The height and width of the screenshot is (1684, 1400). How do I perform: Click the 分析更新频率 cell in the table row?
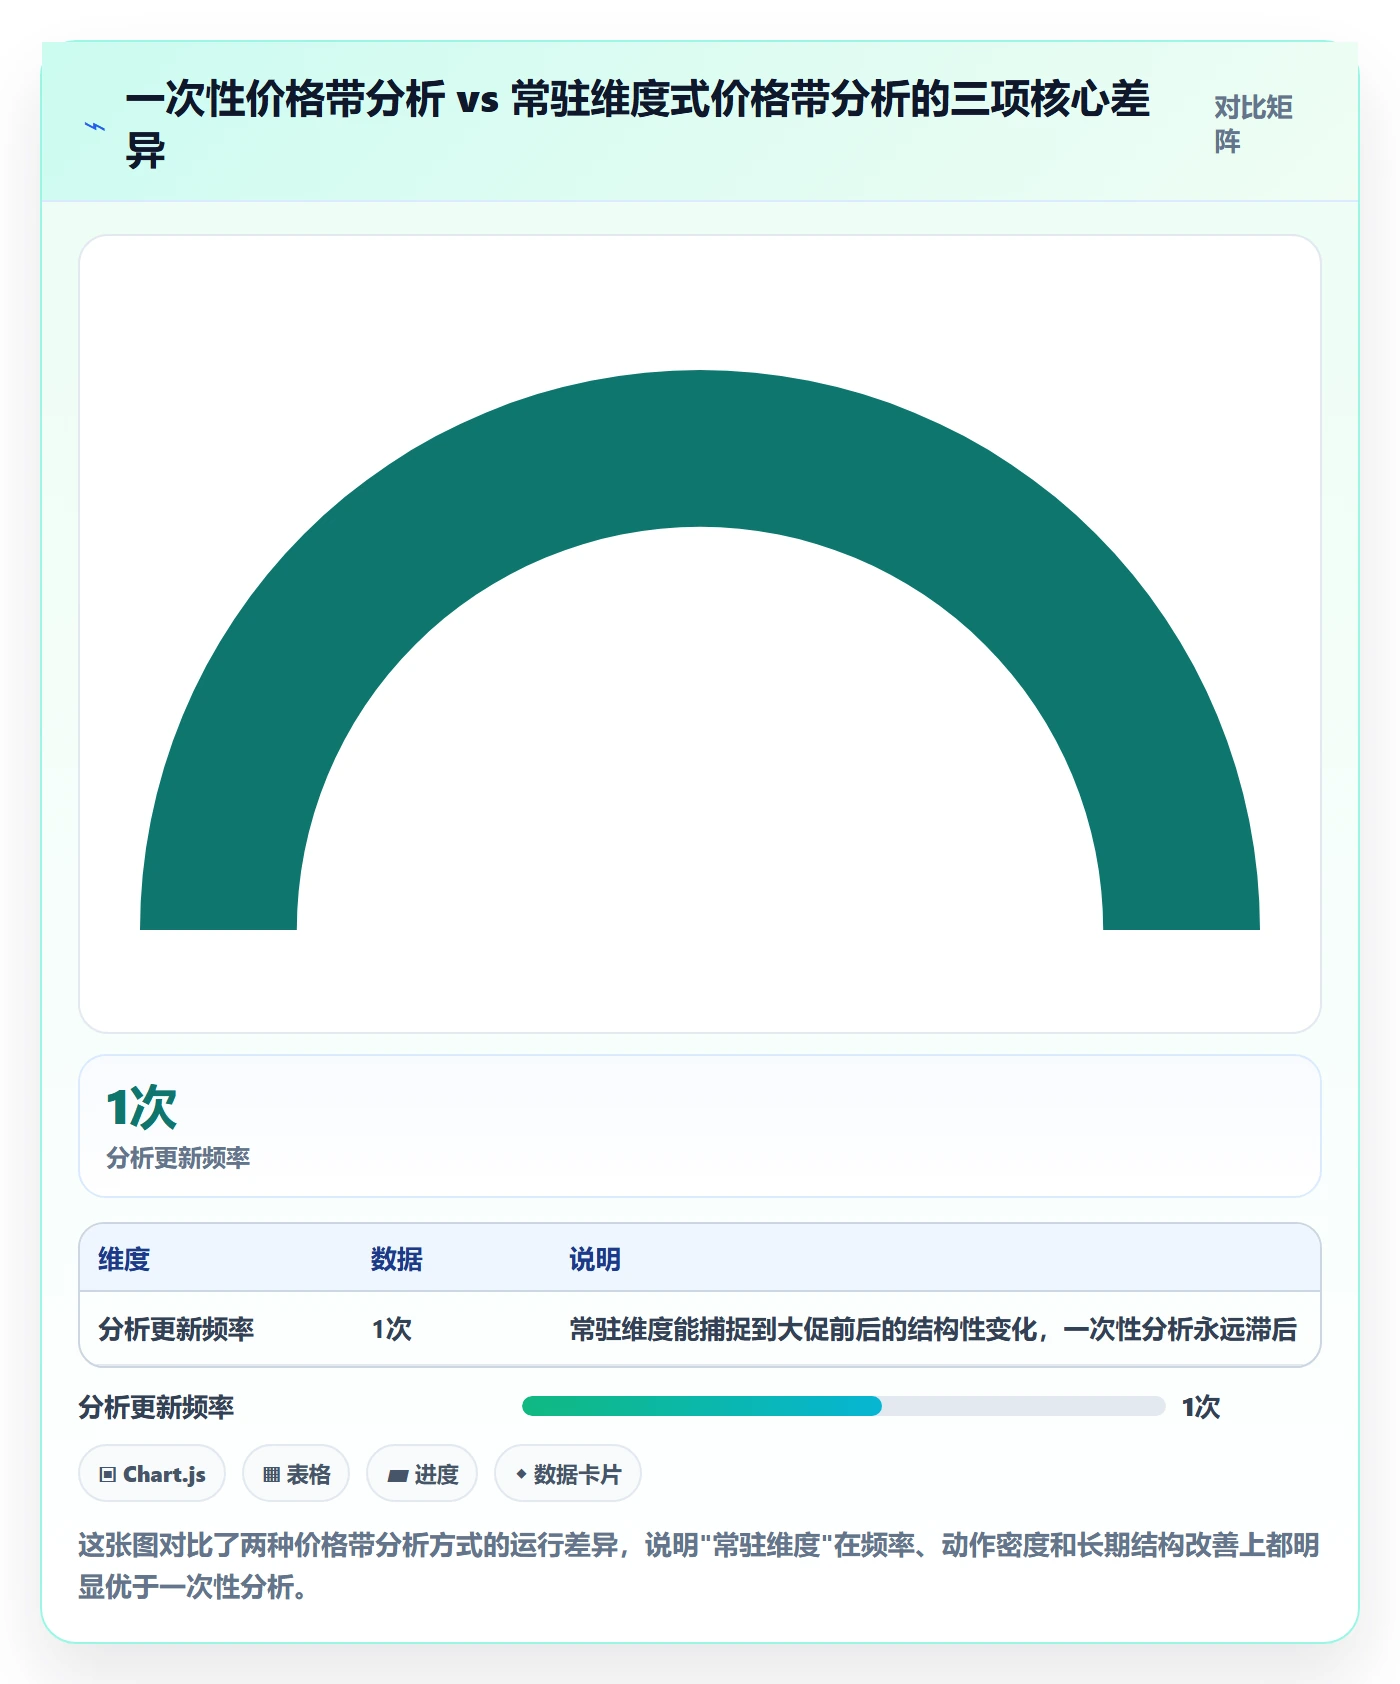176,1329
